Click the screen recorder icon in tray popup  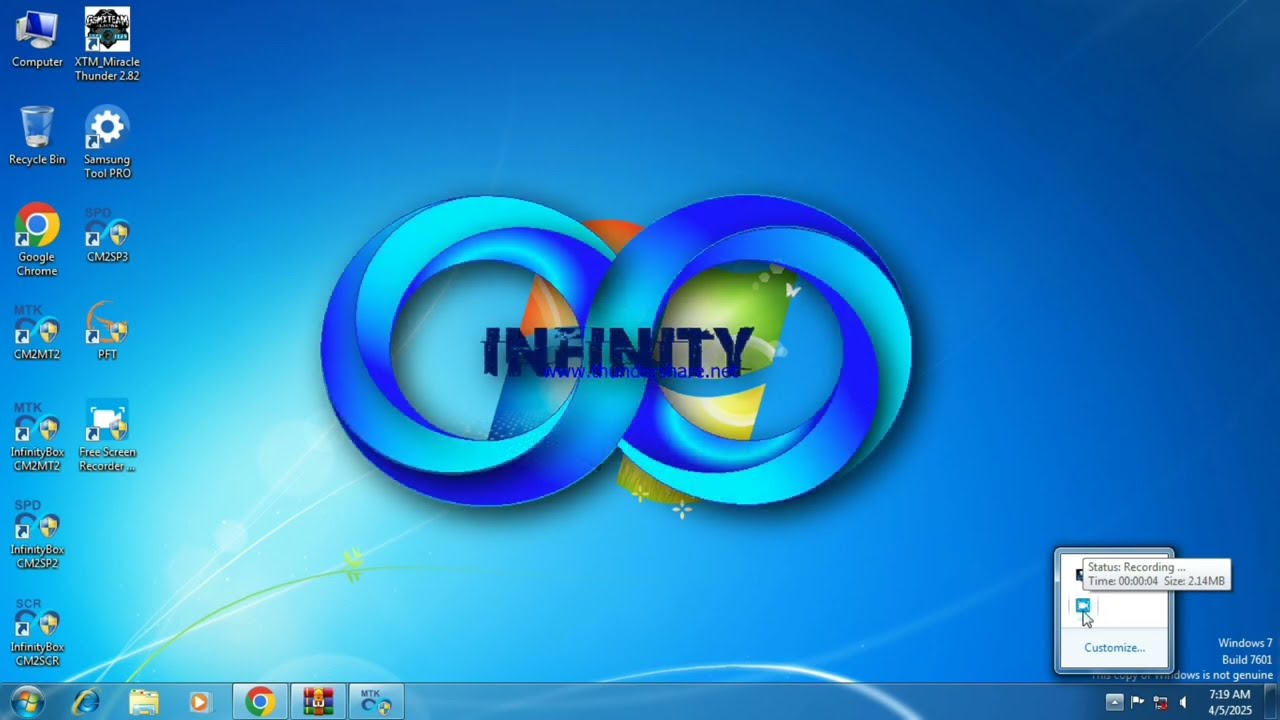pyautogui.click(x=1083, y=606)
